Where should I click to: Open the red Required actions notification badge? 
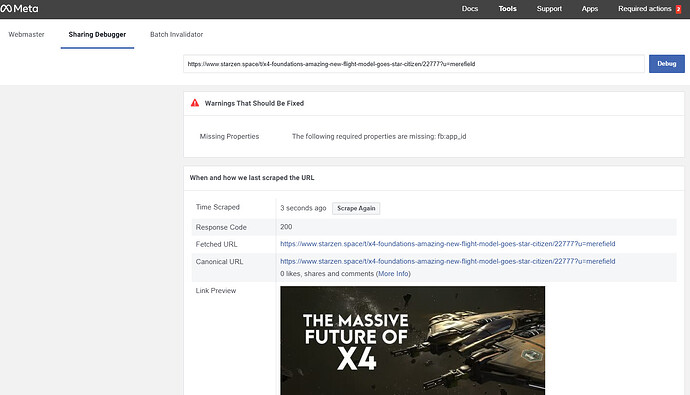[678, 9]
